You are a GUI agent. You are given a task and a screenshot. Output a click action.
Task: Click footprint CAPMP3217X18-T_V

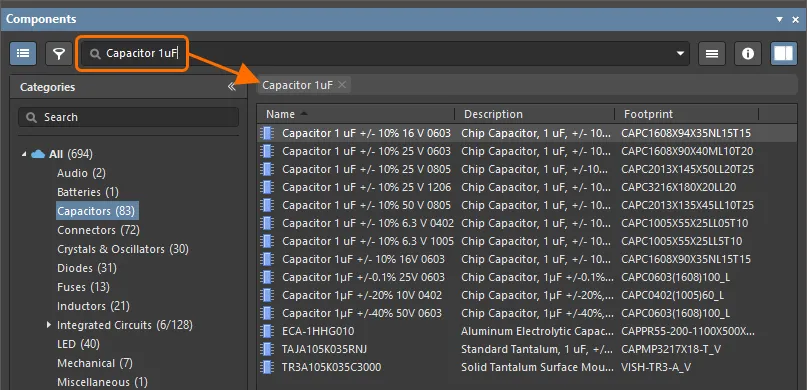pos(671,349)
